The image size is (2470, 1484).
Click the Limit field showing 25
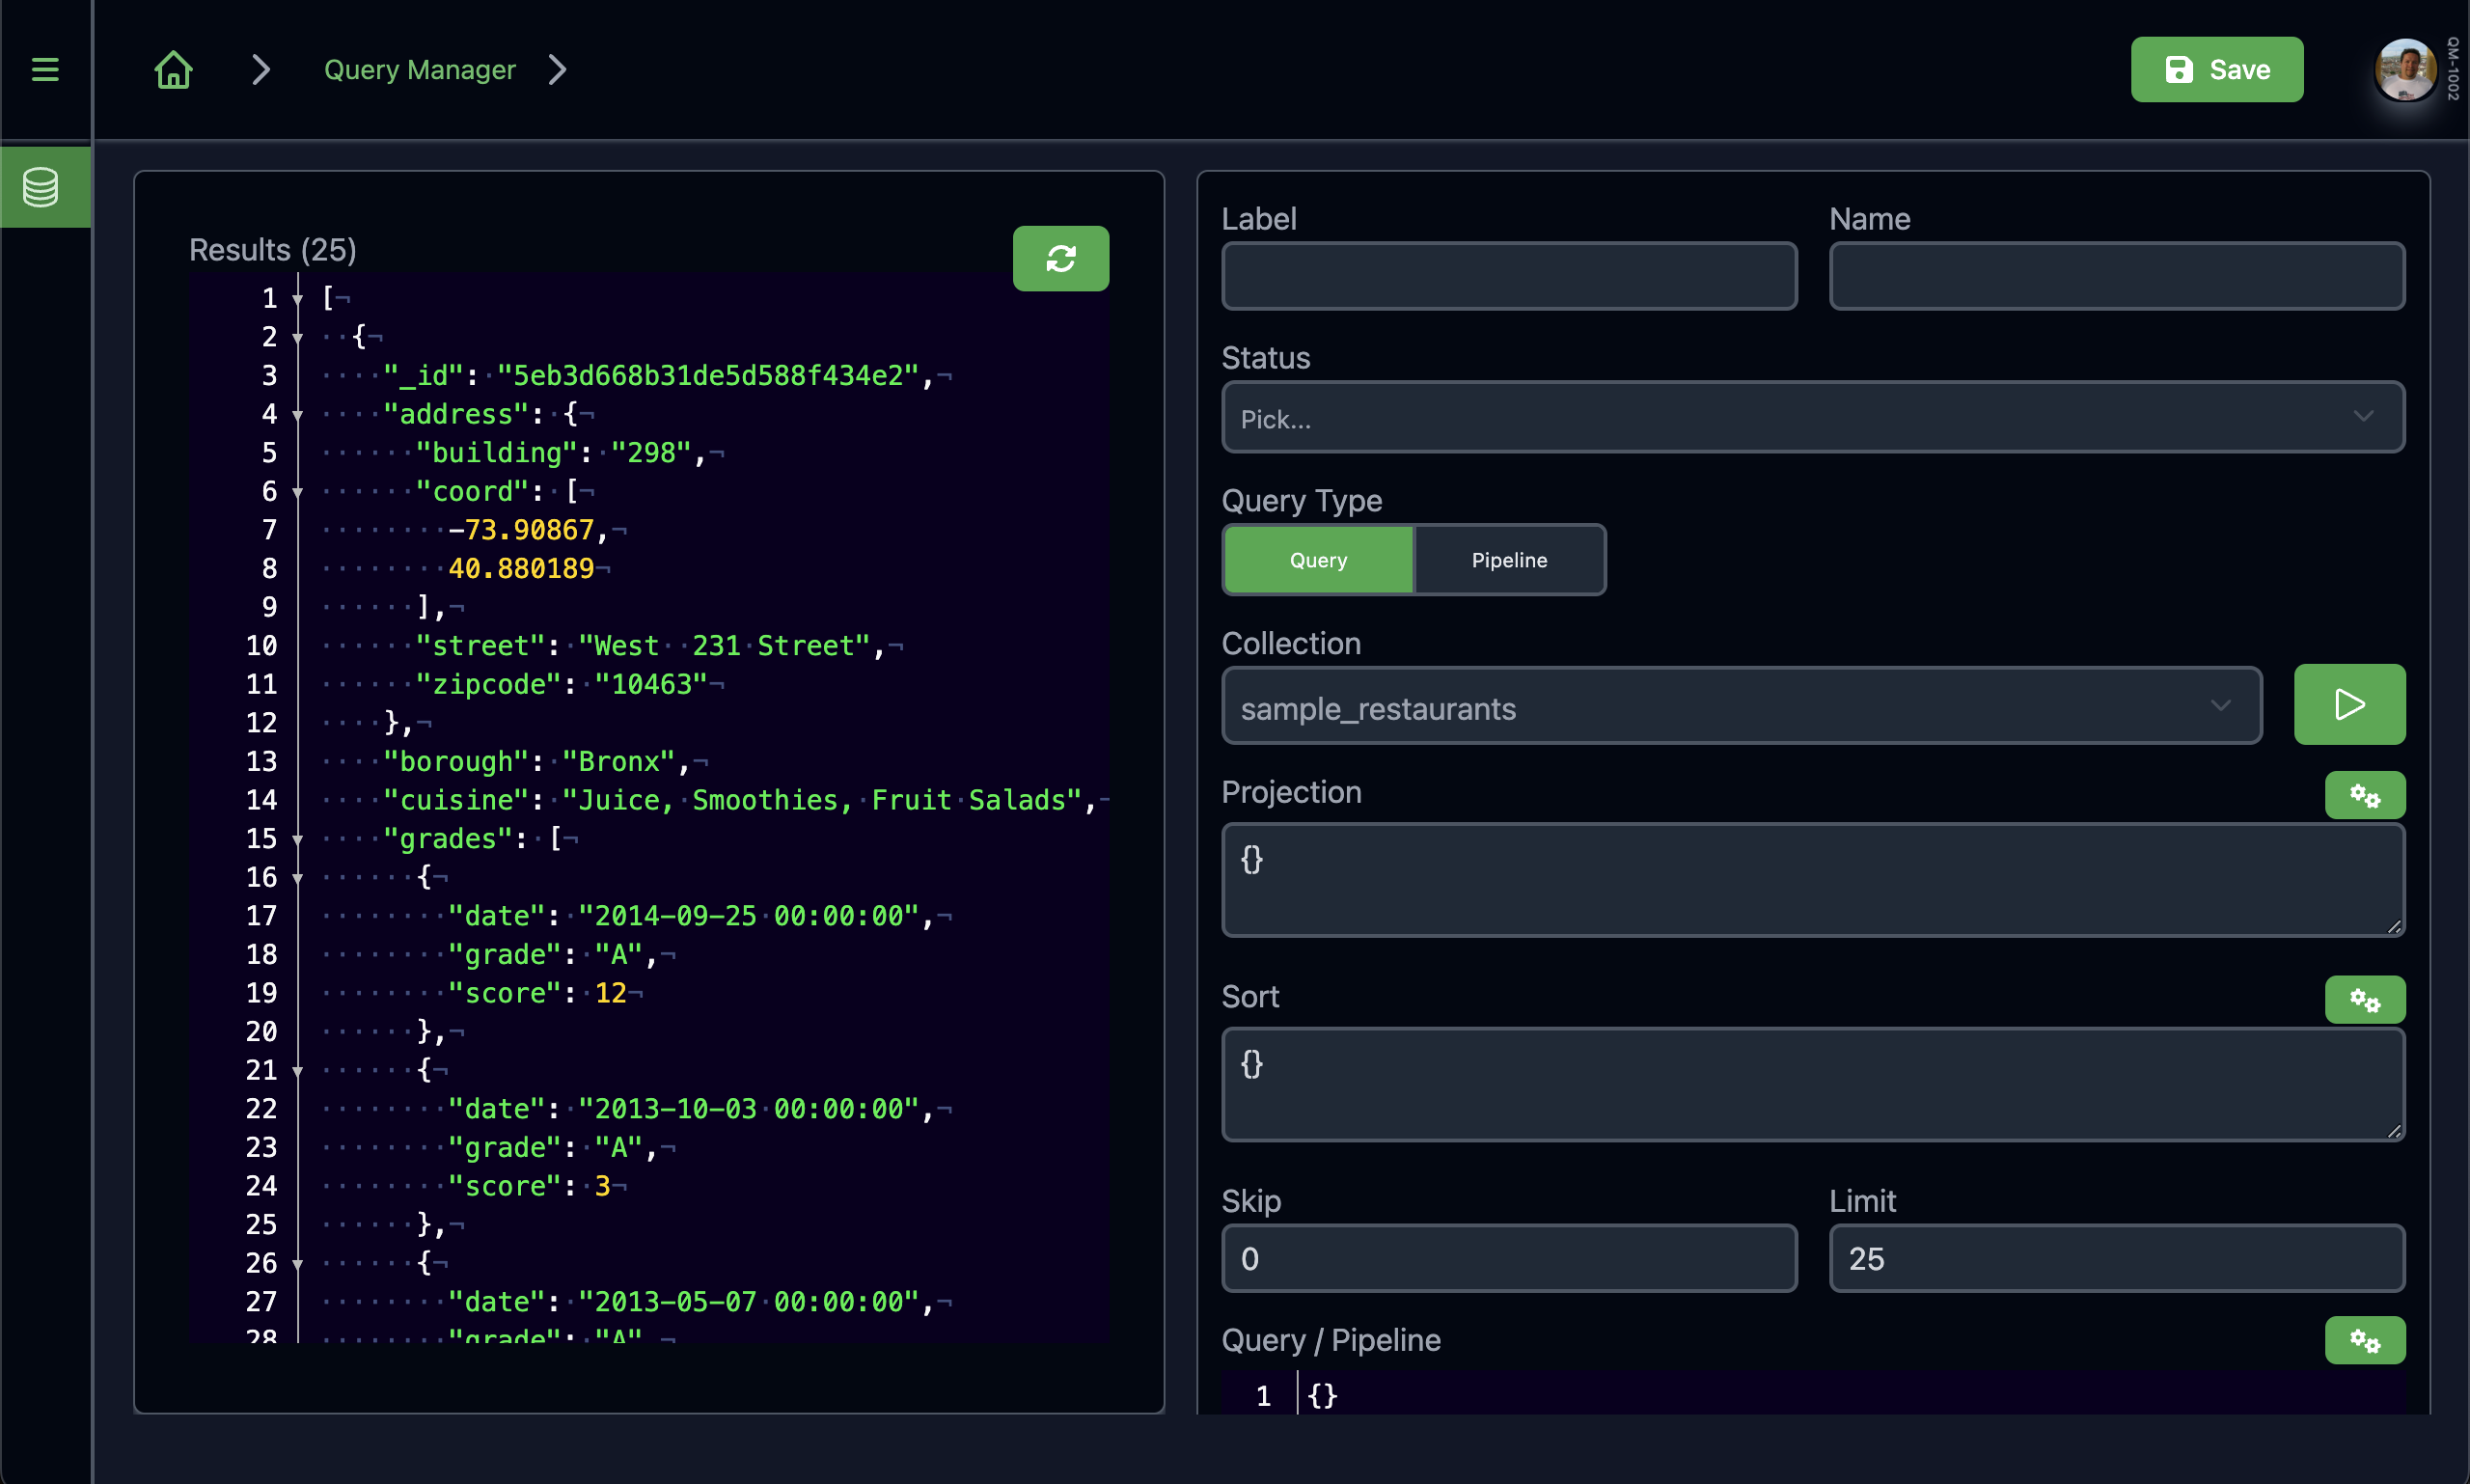tap(2116, 1258)
